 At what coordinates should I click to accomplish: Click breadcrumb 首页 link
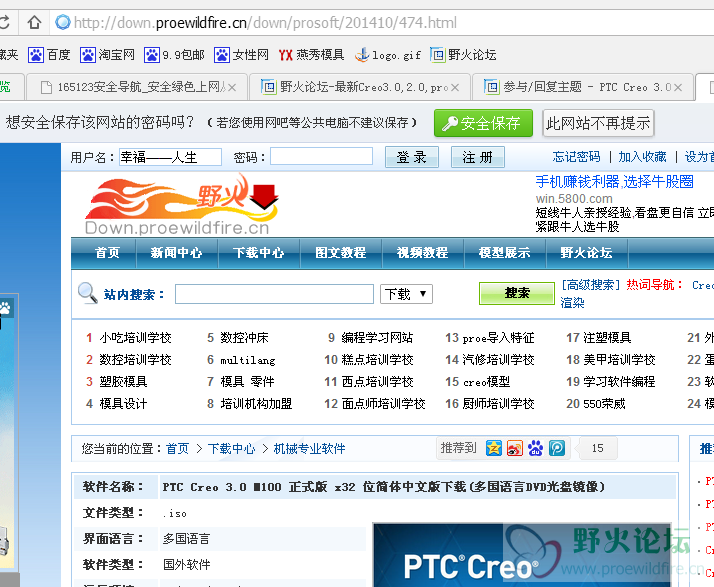tap(178, 449)
